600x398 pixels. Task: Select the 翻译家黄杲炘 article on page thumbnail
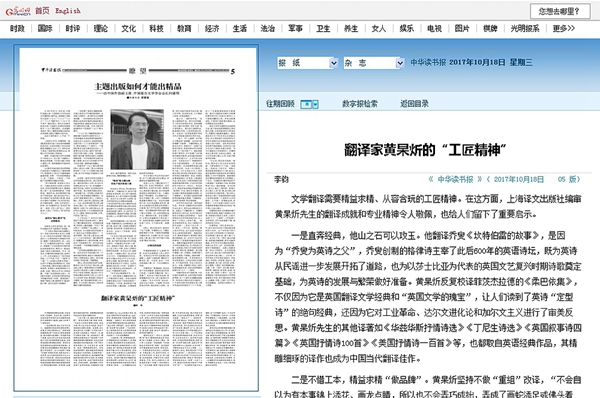tap(138, 298)
